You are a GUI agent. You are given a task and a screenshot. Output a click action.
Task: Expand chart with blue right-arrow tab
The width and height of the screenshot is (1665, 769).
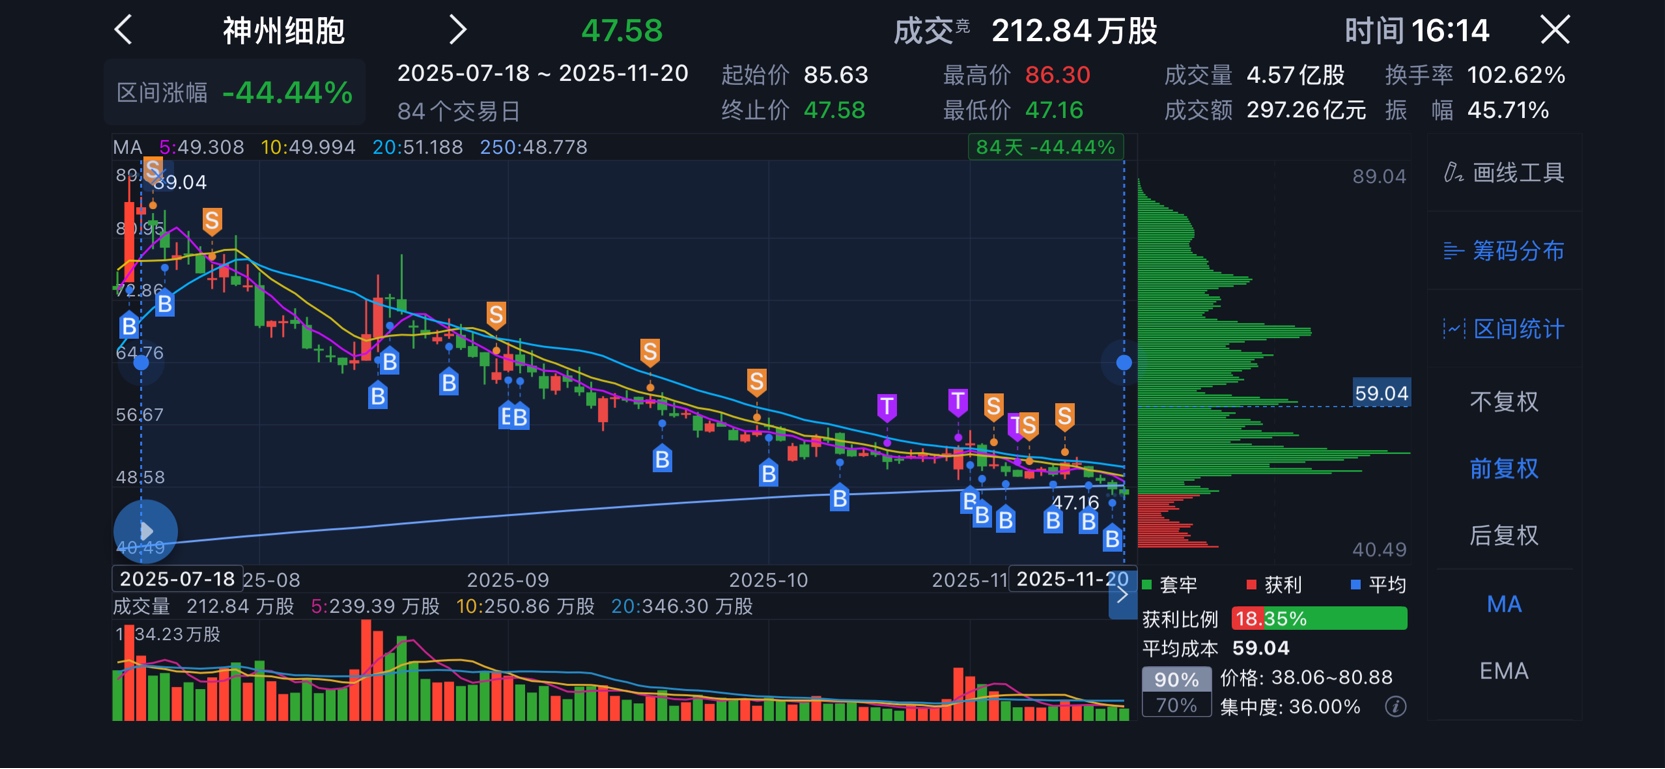1122,595
